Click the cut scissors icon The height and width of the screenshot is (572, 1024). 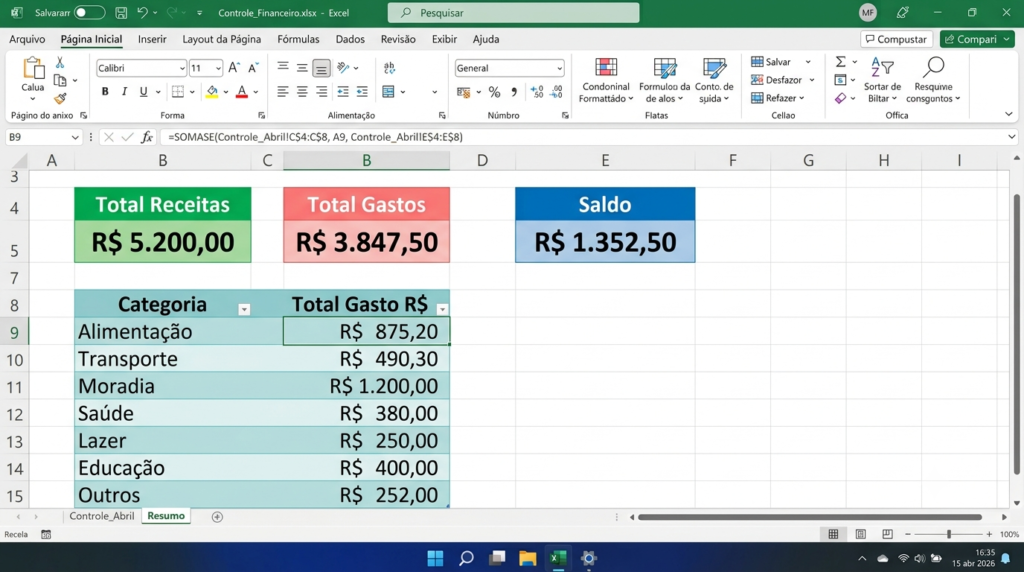(59, 62)
